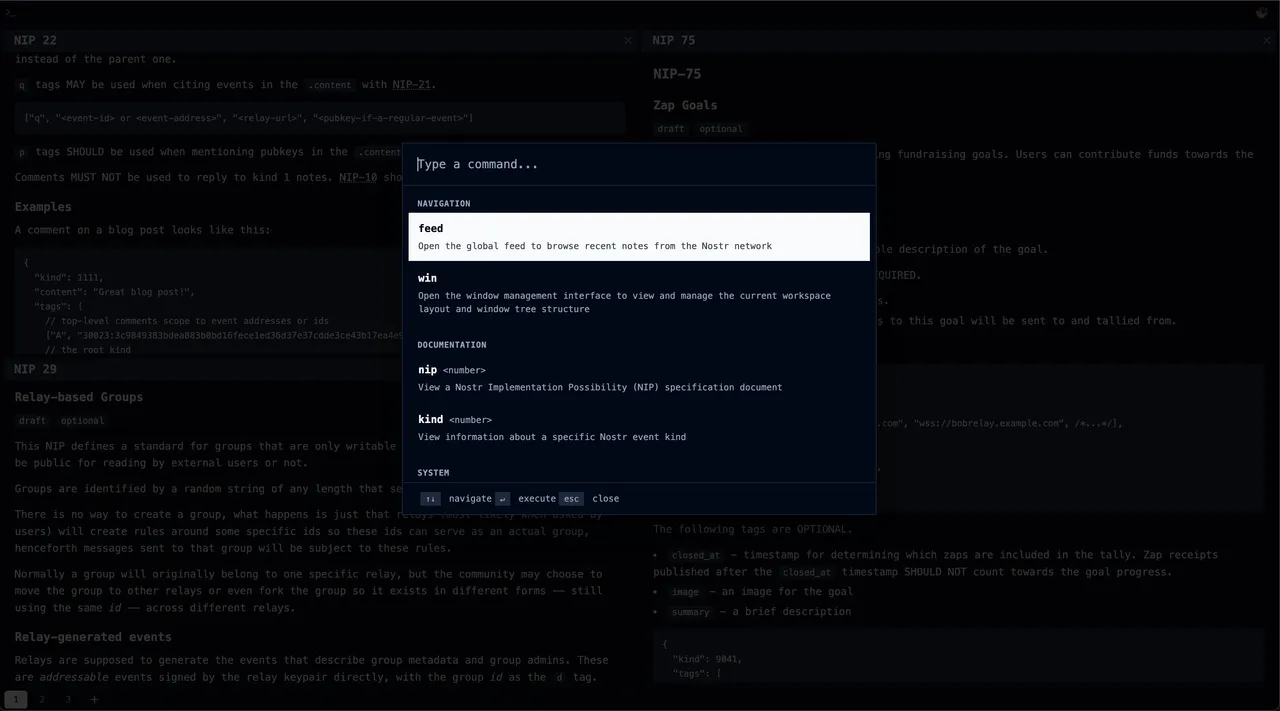Switch to workspace tab 2
1280x711 pixels.
click(42, 699)
